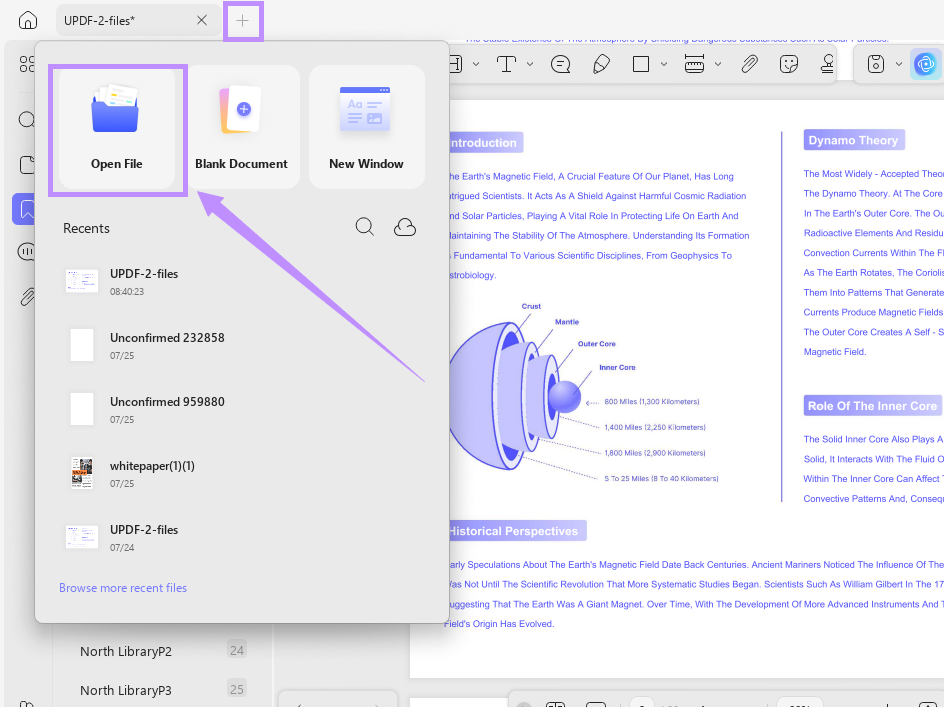Go to the home screen icon
944x707 pixels.
click(28, 20)
